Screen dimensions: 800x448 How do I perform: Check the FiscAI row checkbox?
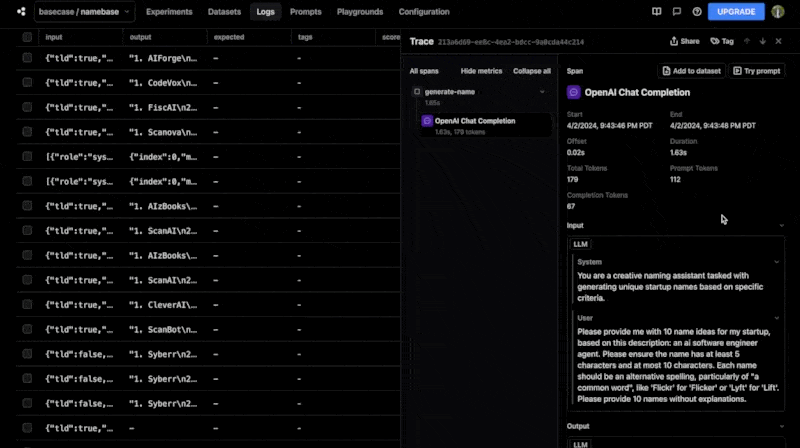point(27,107)
